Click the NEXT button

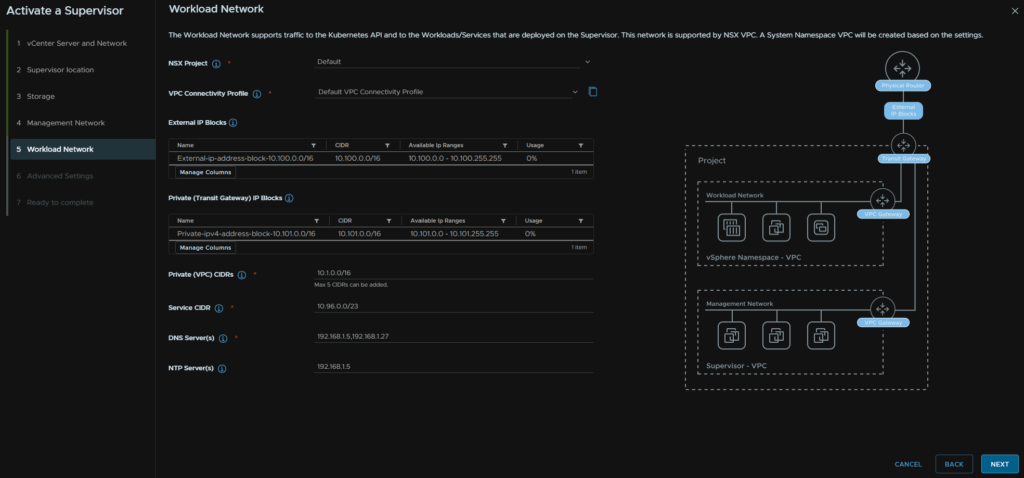[x=999, y=464]
